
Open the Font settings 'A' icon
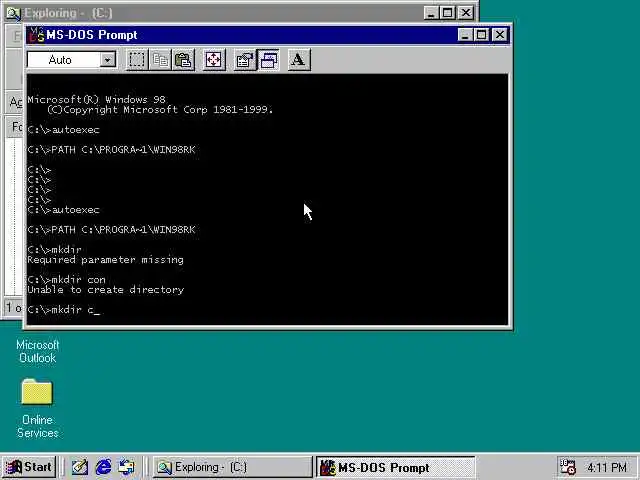tap(299, 60)
